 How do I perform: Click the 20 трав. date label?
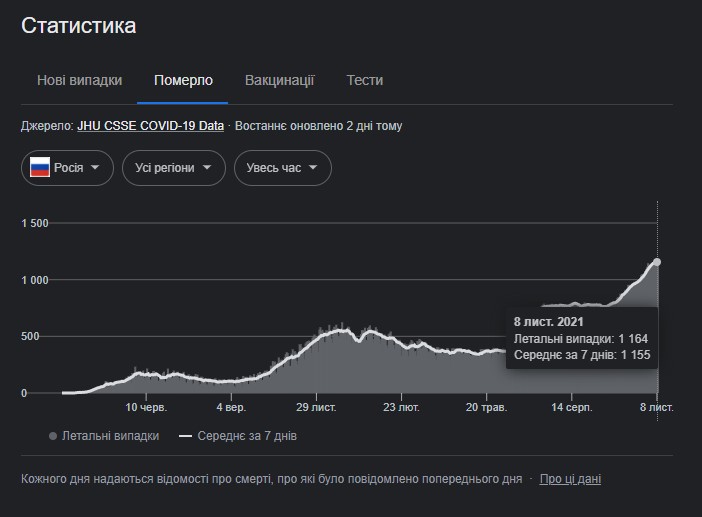click(x=486, y=408)
